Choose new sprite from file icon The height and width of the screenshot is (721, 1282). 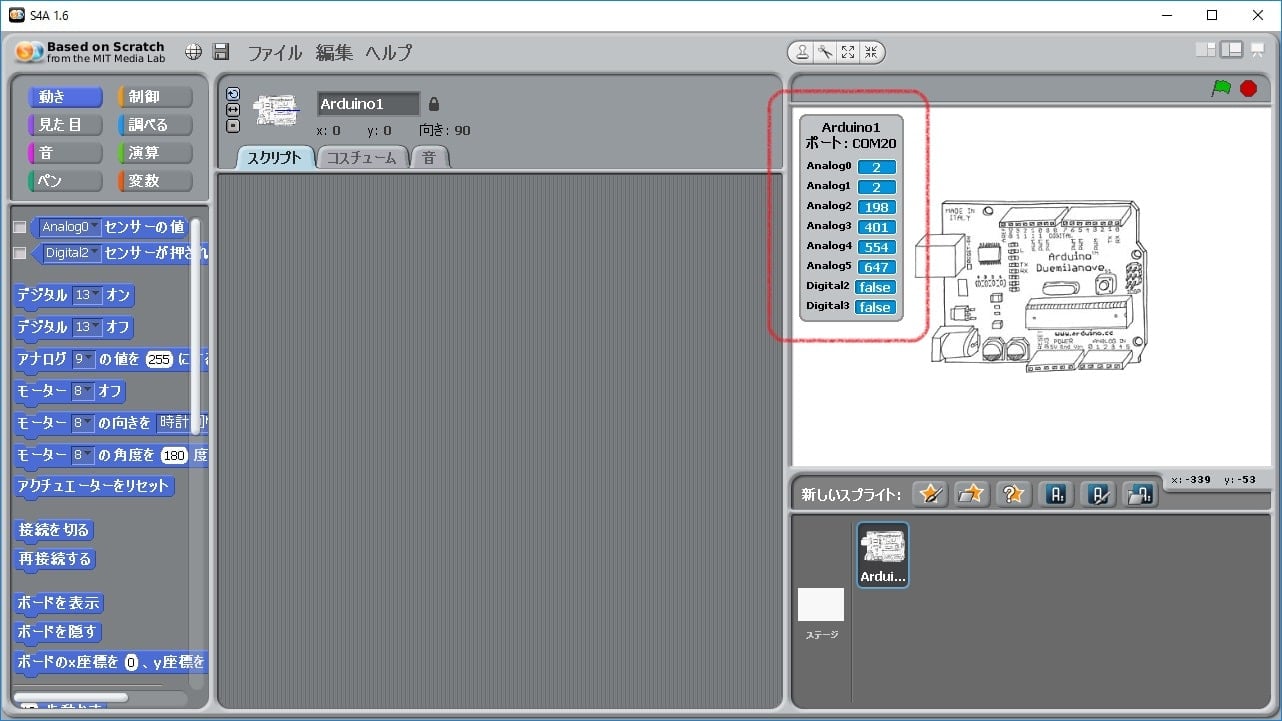coord(971,494)
